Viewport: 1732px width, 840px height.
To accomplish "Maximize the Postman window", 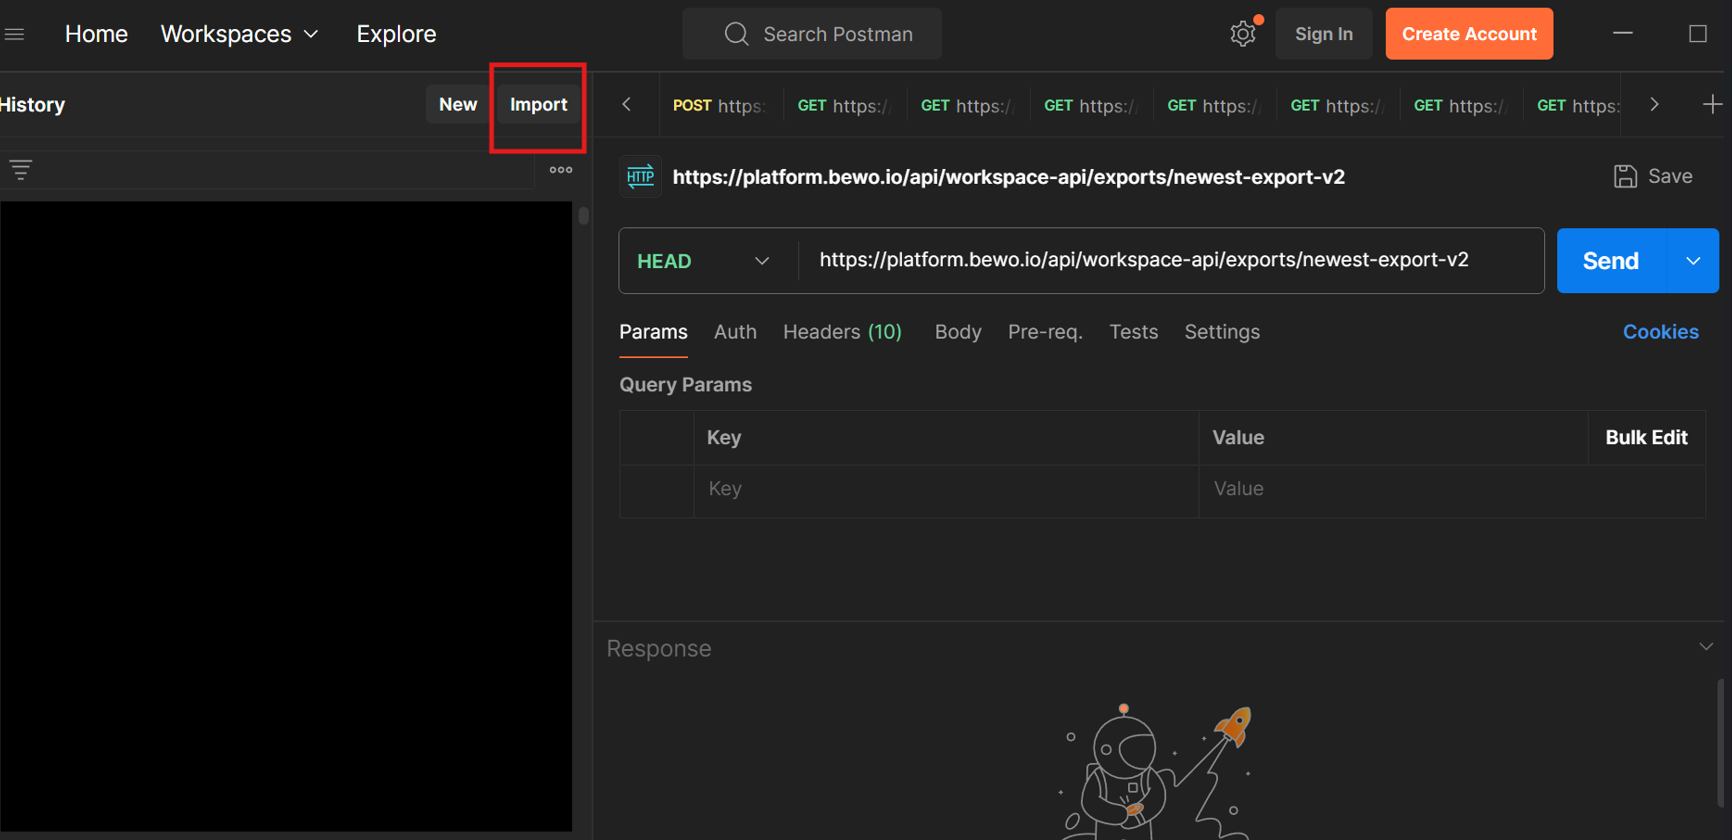I will (1698, 34).
